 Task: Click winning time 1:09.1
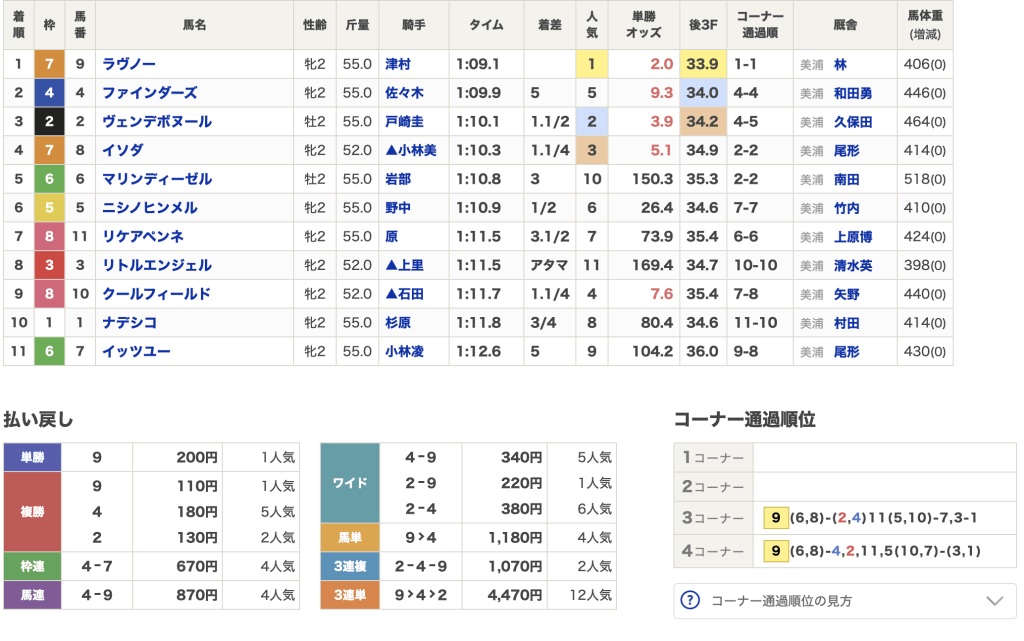(x=478, y=64)
